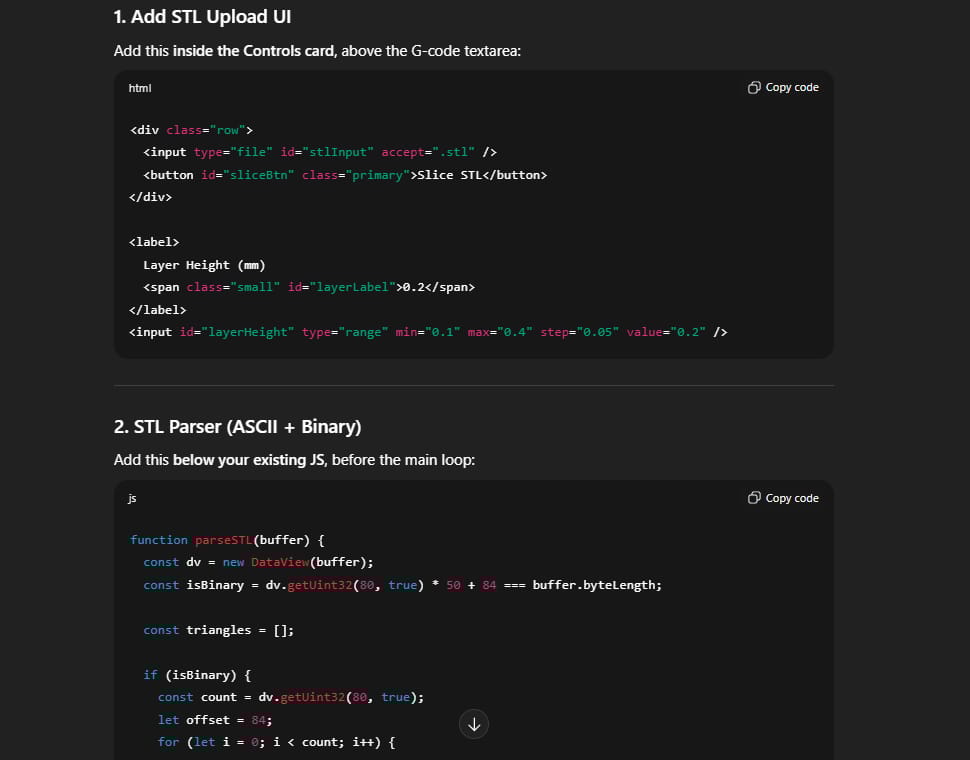970x760 pixels.
Task: Select the html language label
Action: (139, 88)
